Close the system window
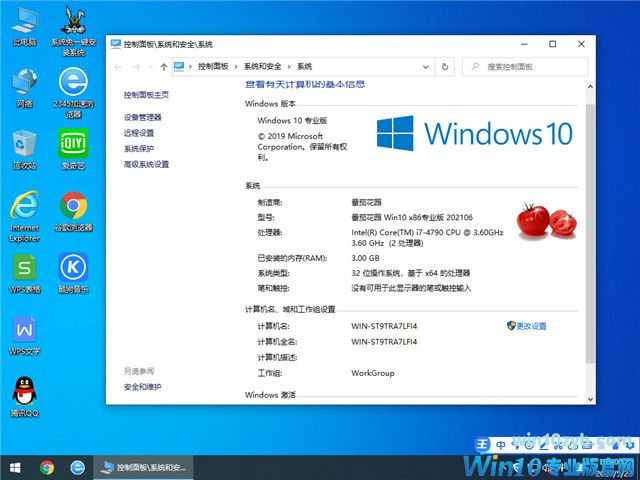The width and height of the screenshot is (640, 480). pyautogui.click(x=581, y=44)
